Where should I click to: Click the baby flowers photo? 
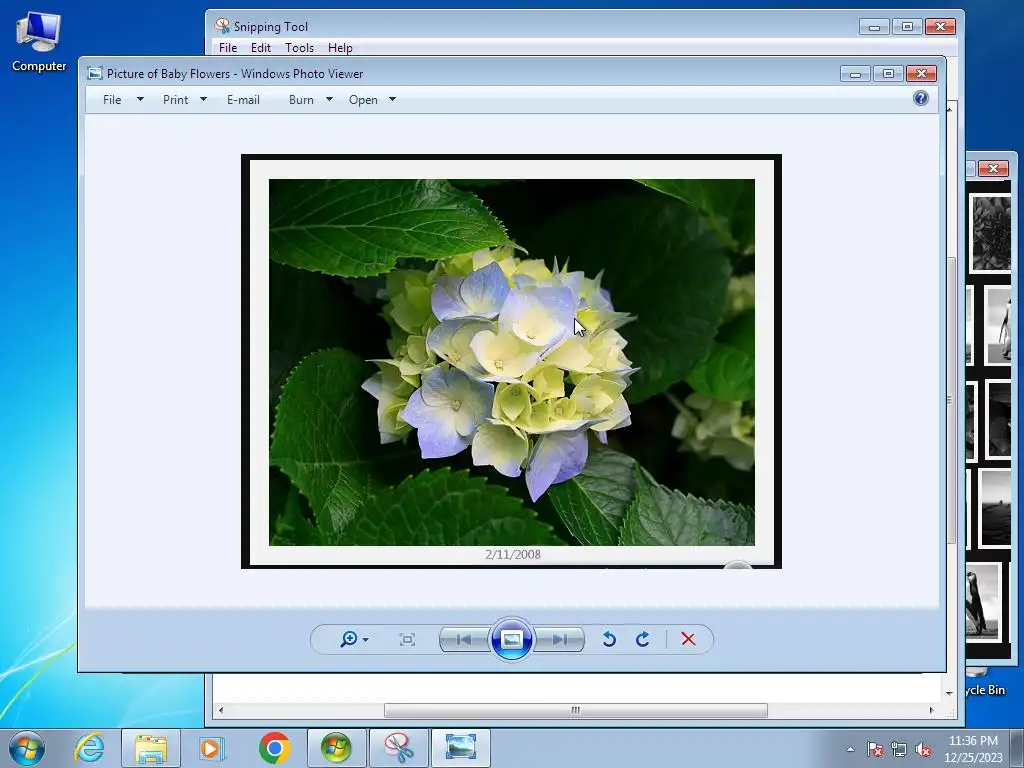pyautogui.click(x=511, y=362)
